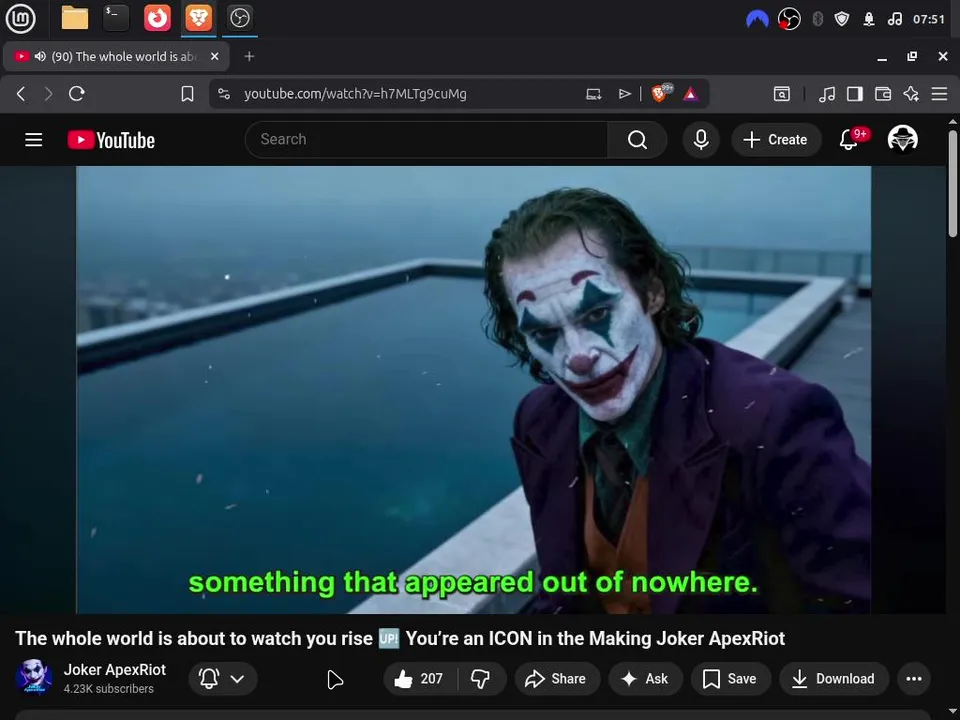Bookmark this page
The height and width of the screenshot is (720, 960).
(x=187, y=94)
